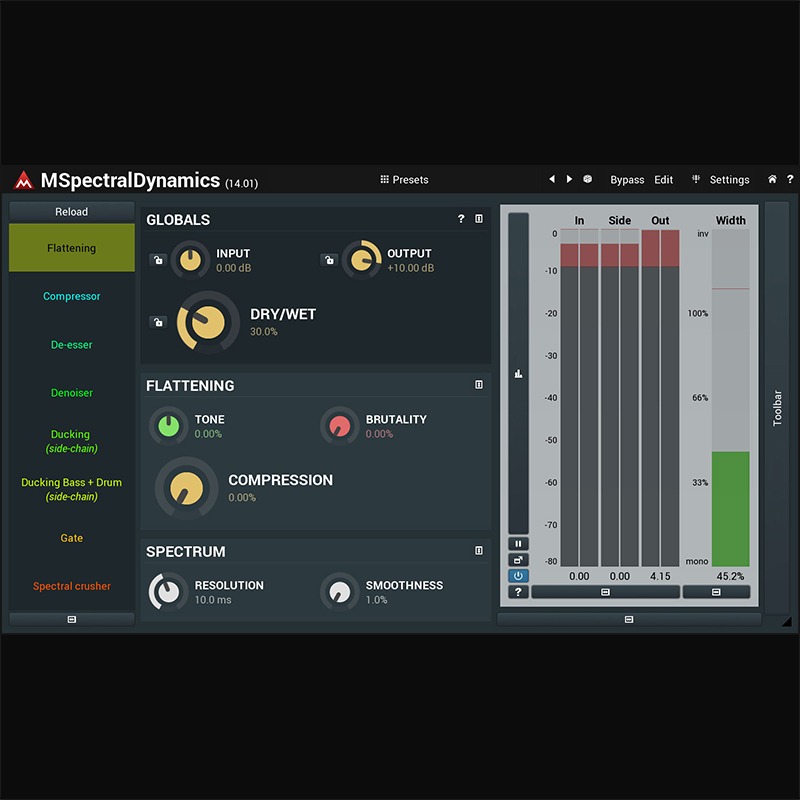The width and height of the screenshot is (800, 800).
Task: Collapse the whole meter panel
Action: click(629, 619)
